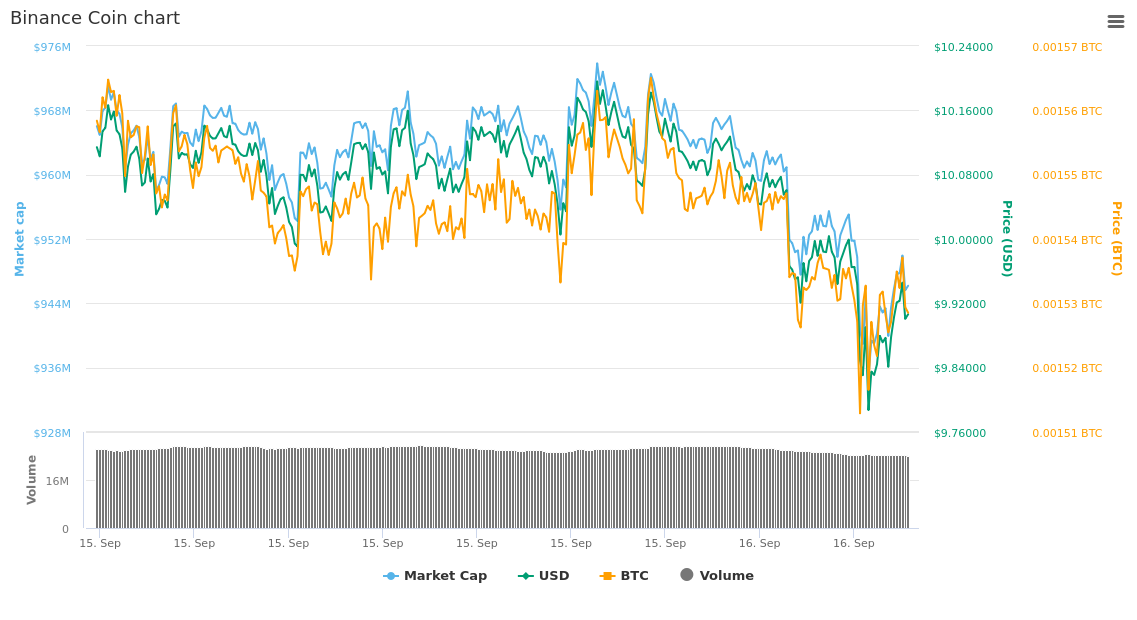Click the $9.92000 price axis label
The image size is (1137, 620).
pos(960,304)
